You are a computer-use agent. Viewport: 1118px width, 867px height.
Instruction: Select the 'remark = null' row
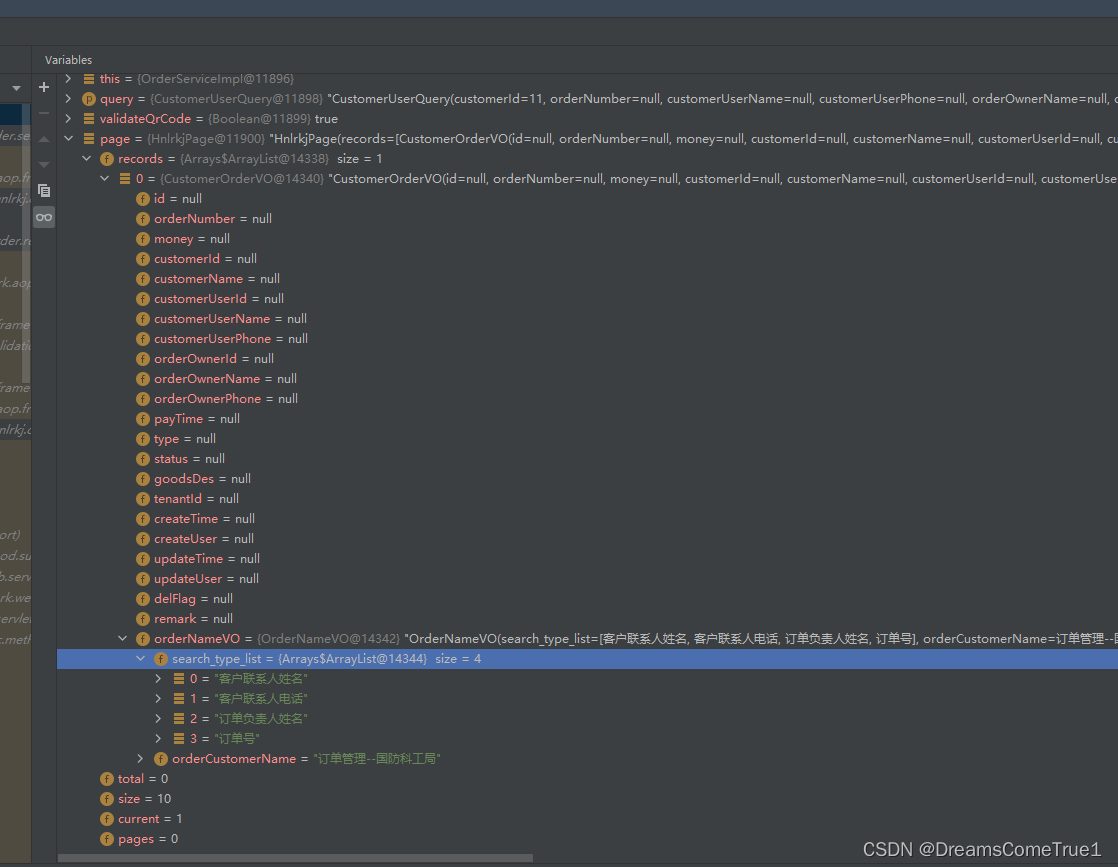pos(588,619)
